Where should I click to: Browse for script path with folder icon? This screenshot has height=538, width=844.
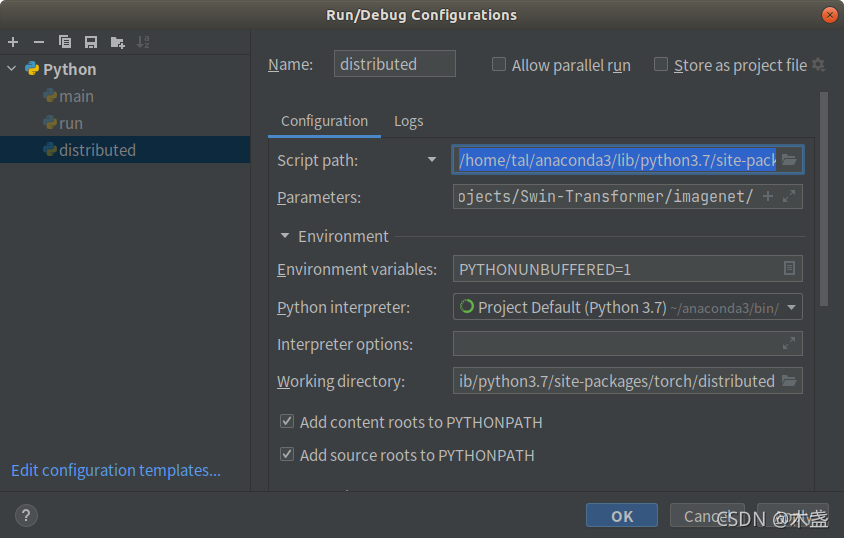(x=789, y=160)
